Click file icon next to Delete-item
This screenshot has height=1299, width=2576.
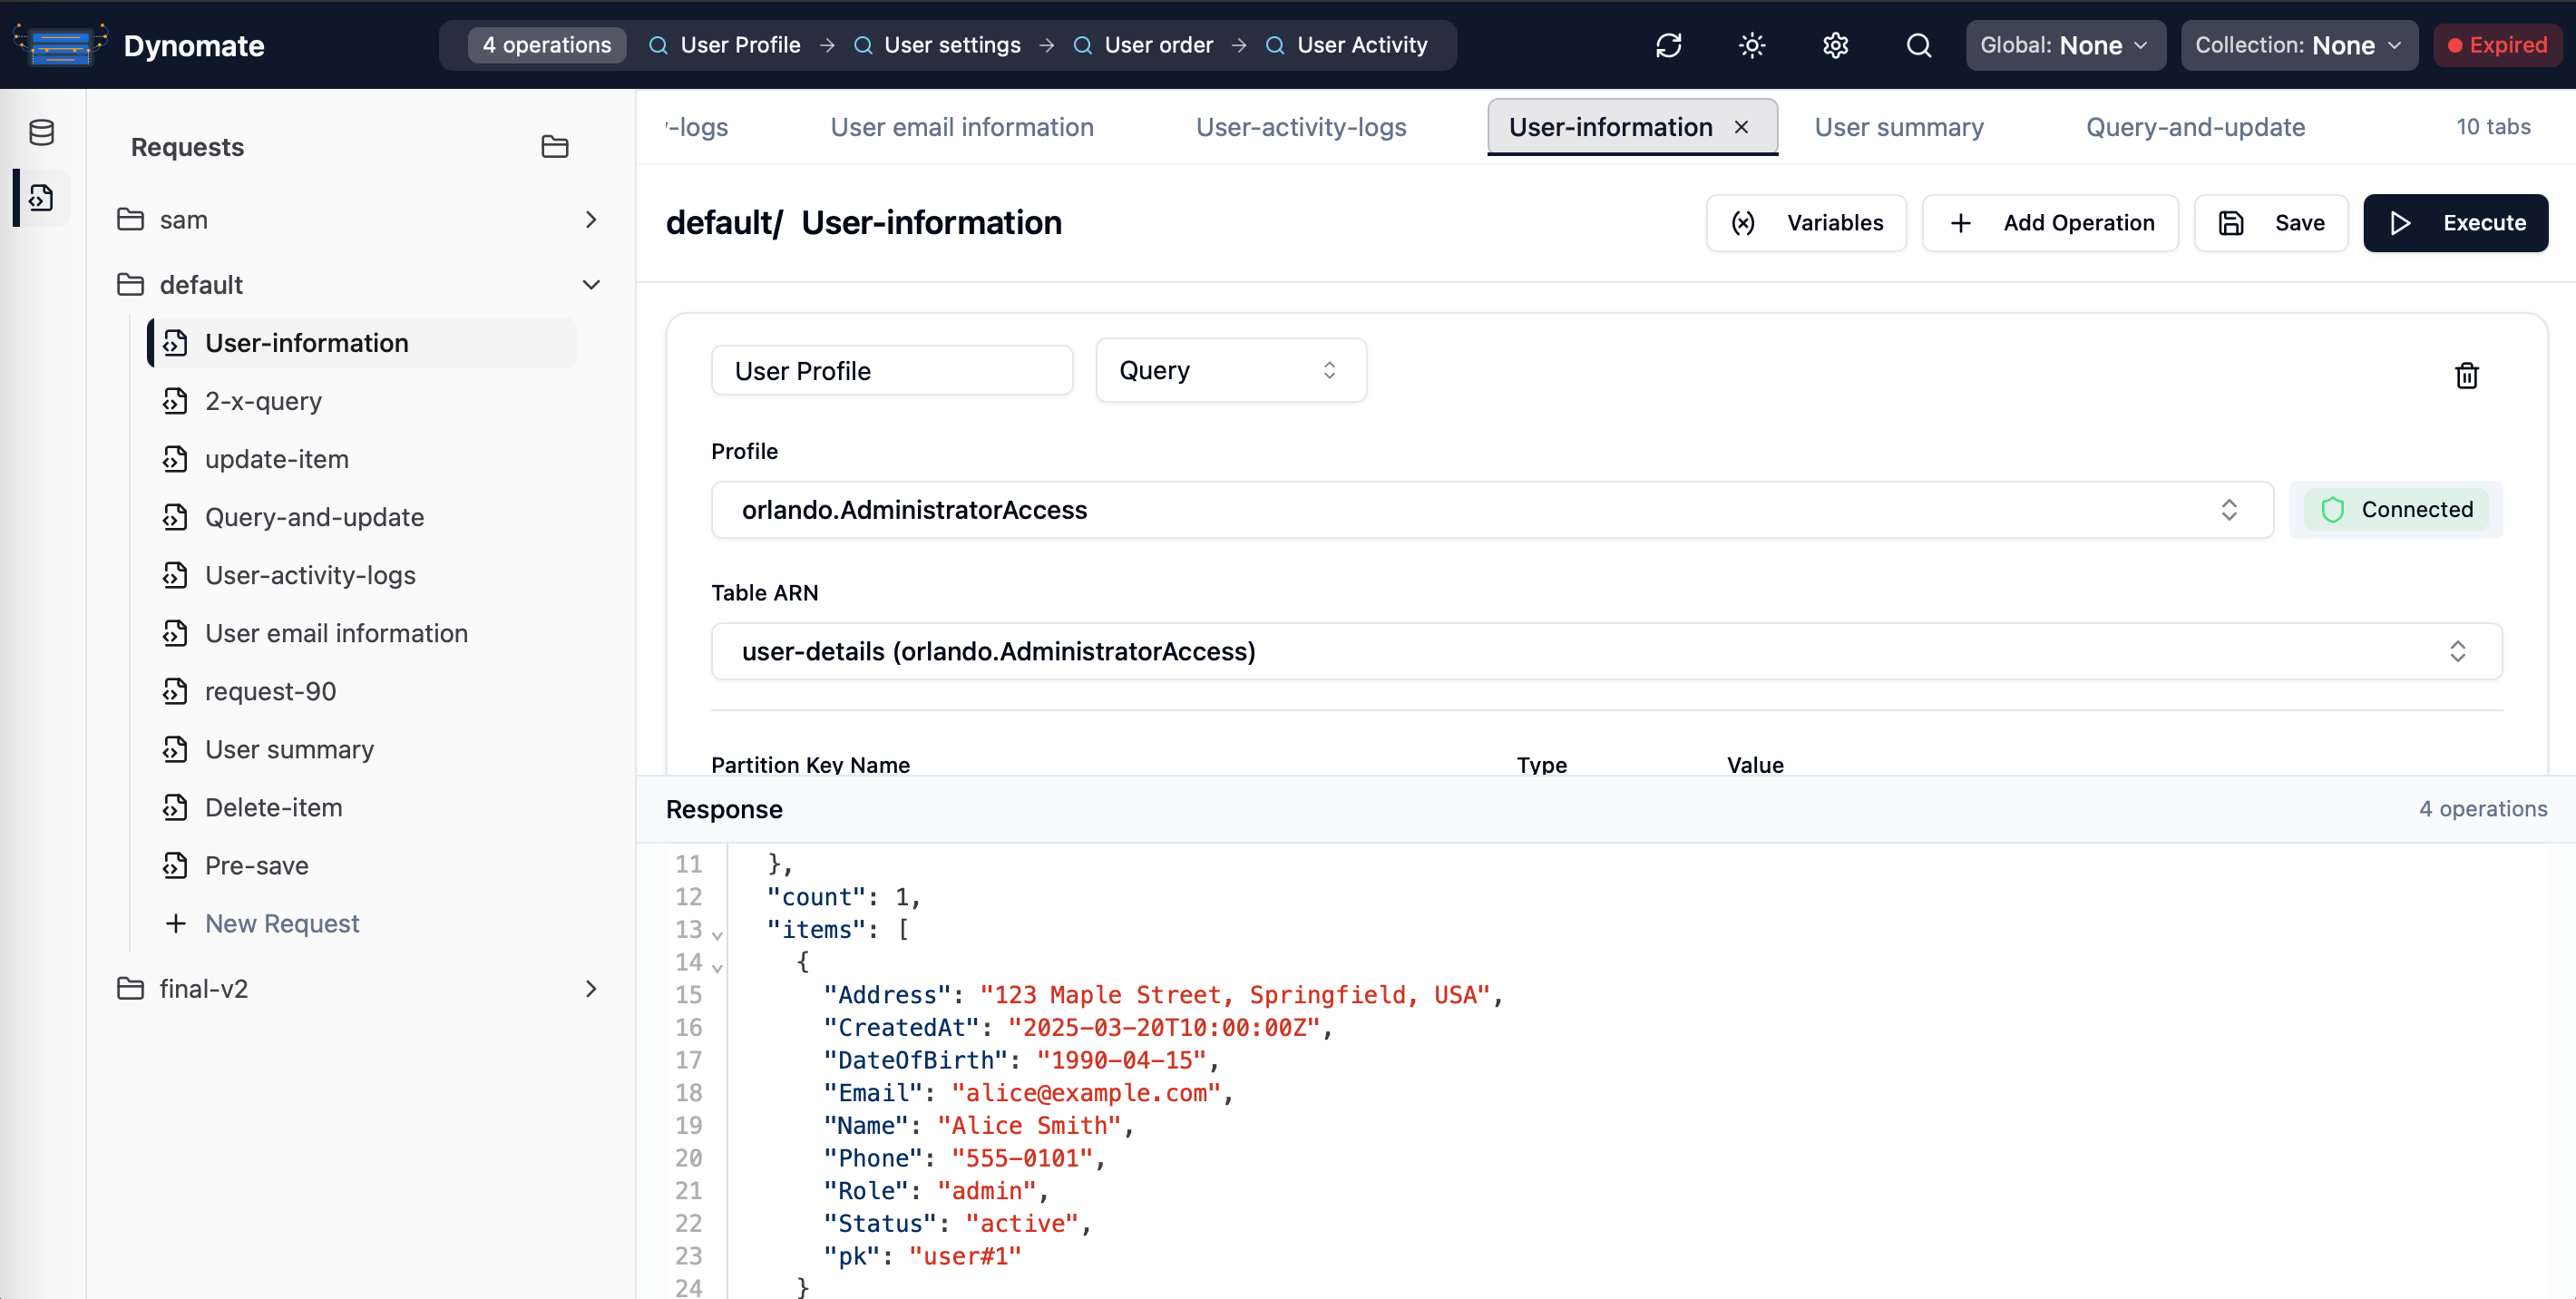click(x=175, y=807)
